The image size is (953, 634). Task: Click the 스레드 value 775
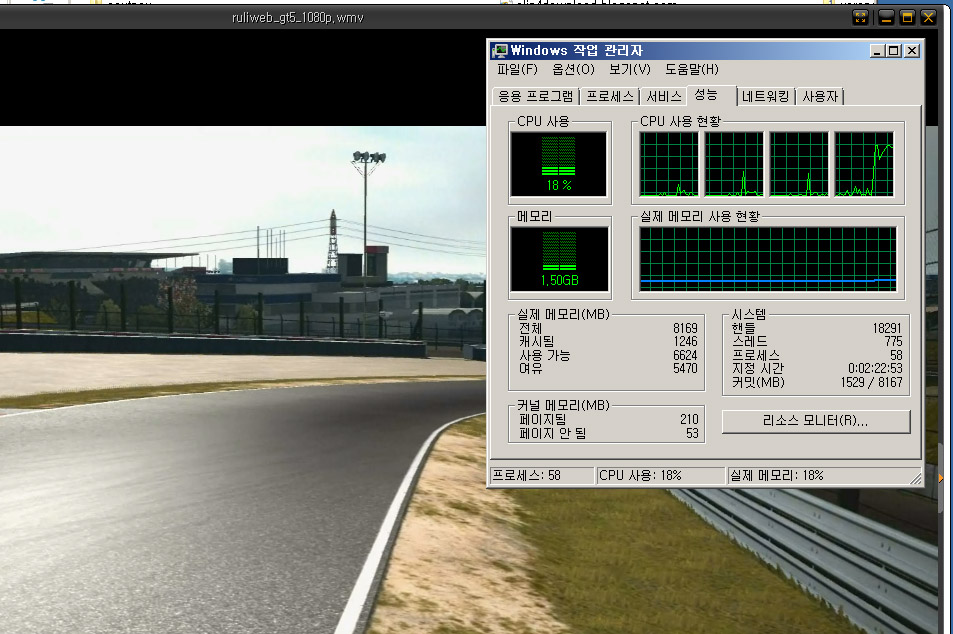(893, 342)
